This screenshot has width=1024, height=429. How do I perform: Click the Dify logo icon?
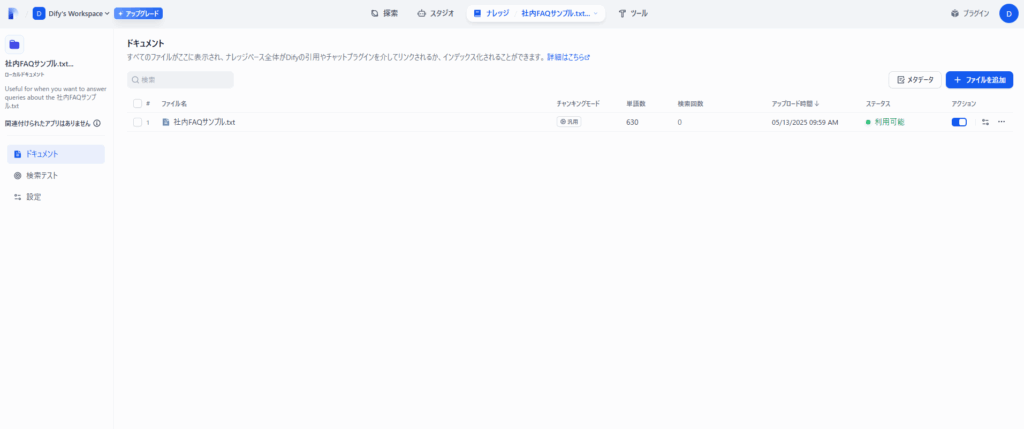point(12,13)
